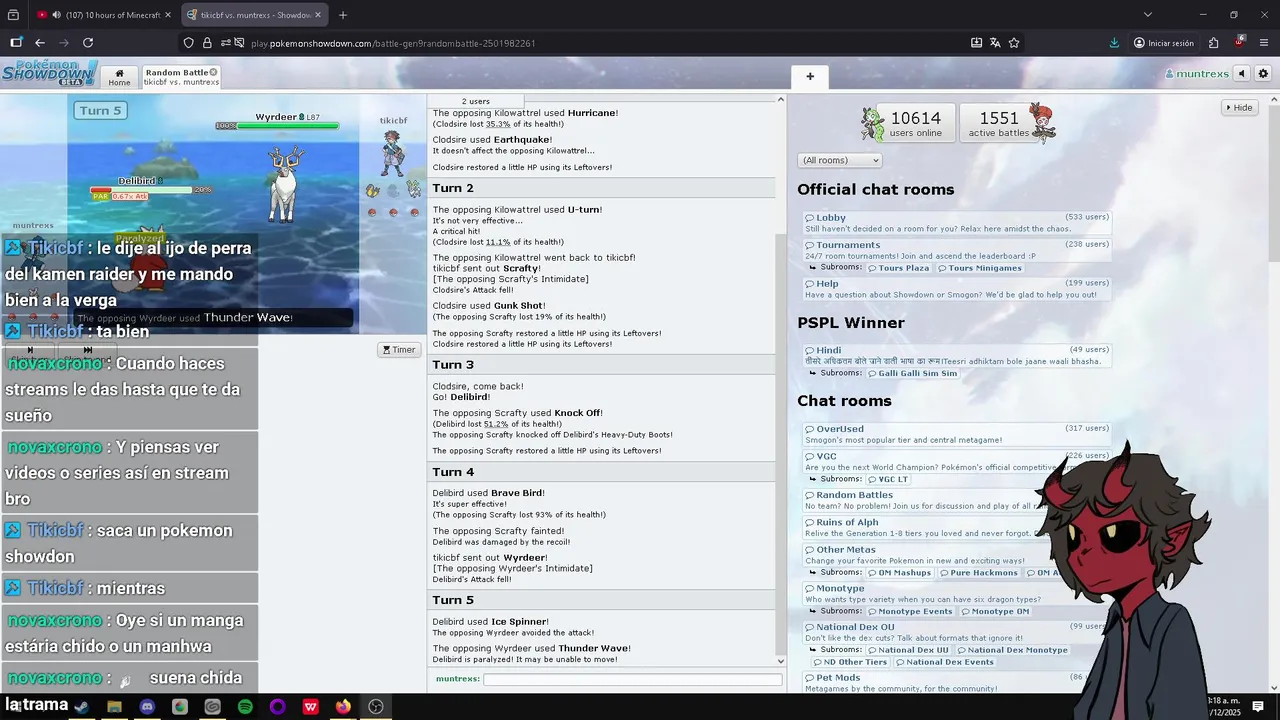This screenshot has height=720, width=1280.
Task: Switch to OBS Studio in the taskbar
Action: coord(376,706)
